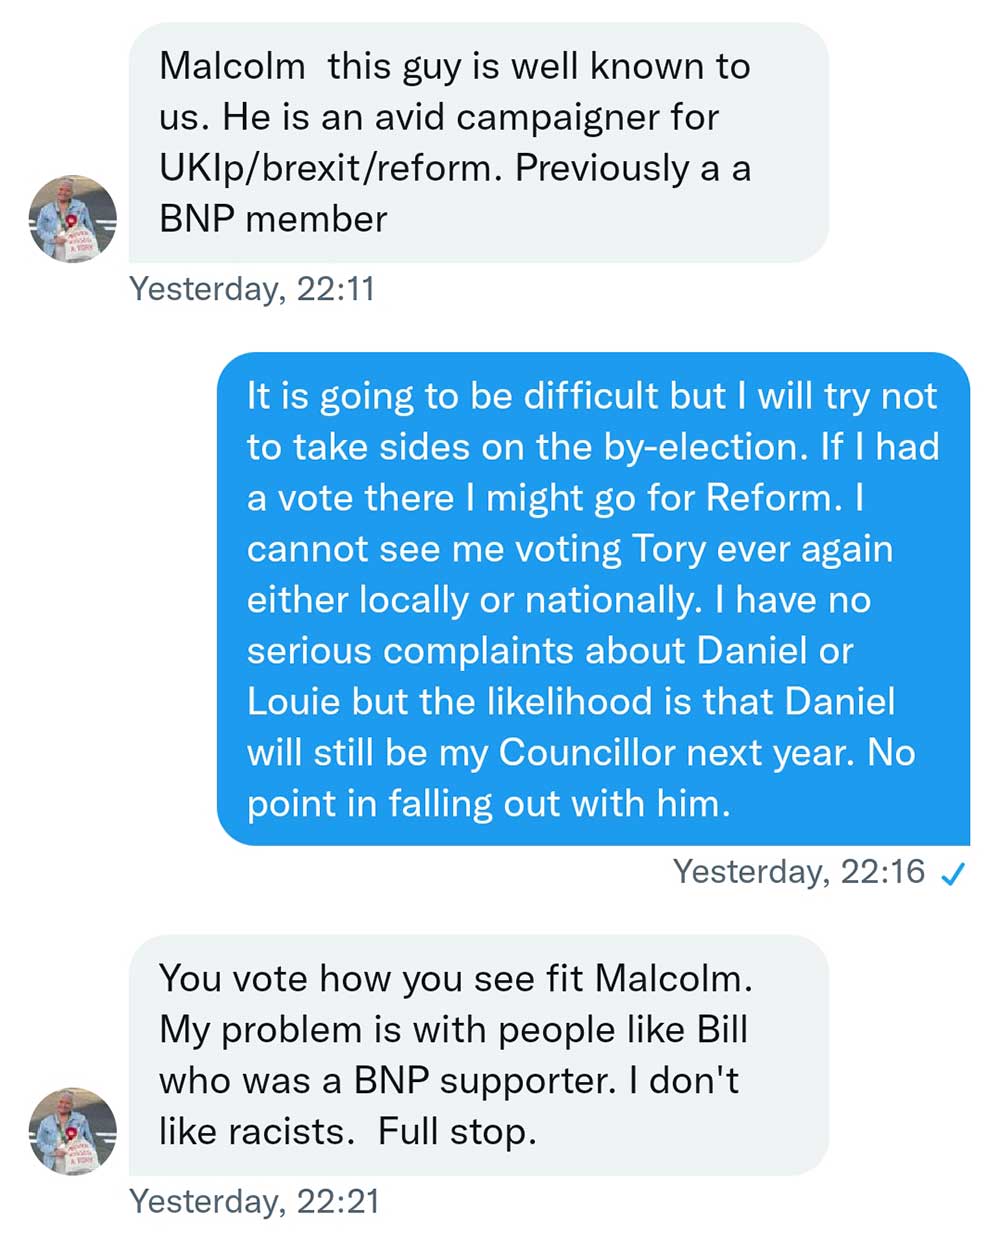
Task: Click 'point in falling out with him' line
Action: [488, 804]
